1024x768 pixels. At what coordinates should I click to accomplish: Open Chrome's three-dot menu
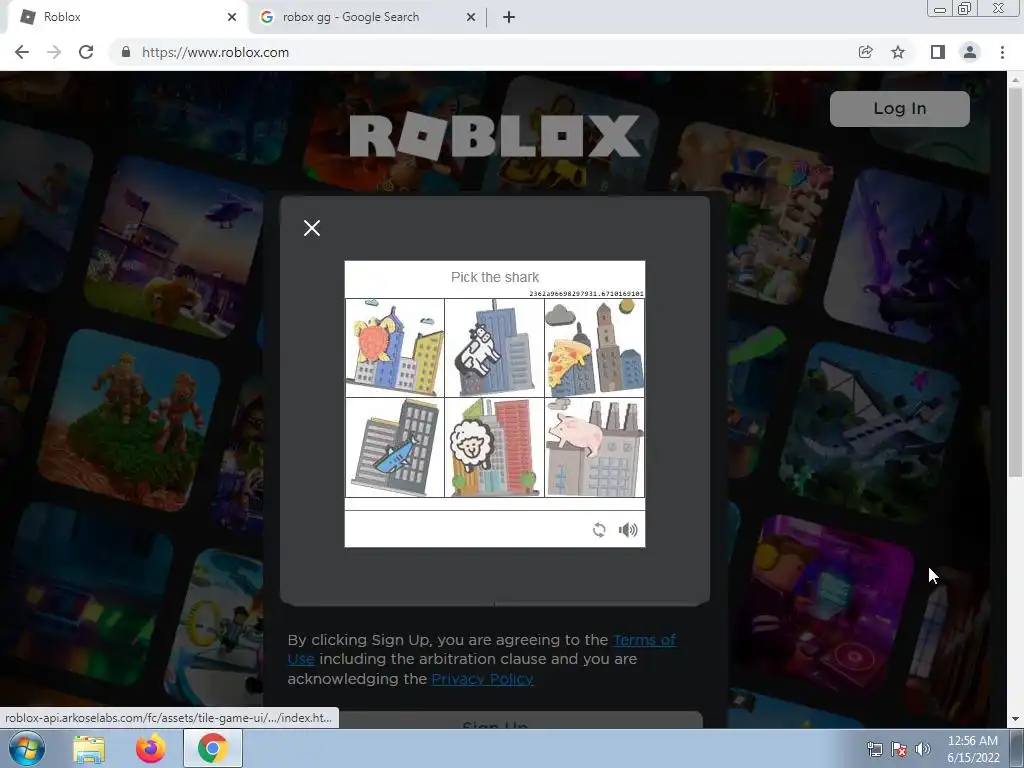(x=1002, y=52)
